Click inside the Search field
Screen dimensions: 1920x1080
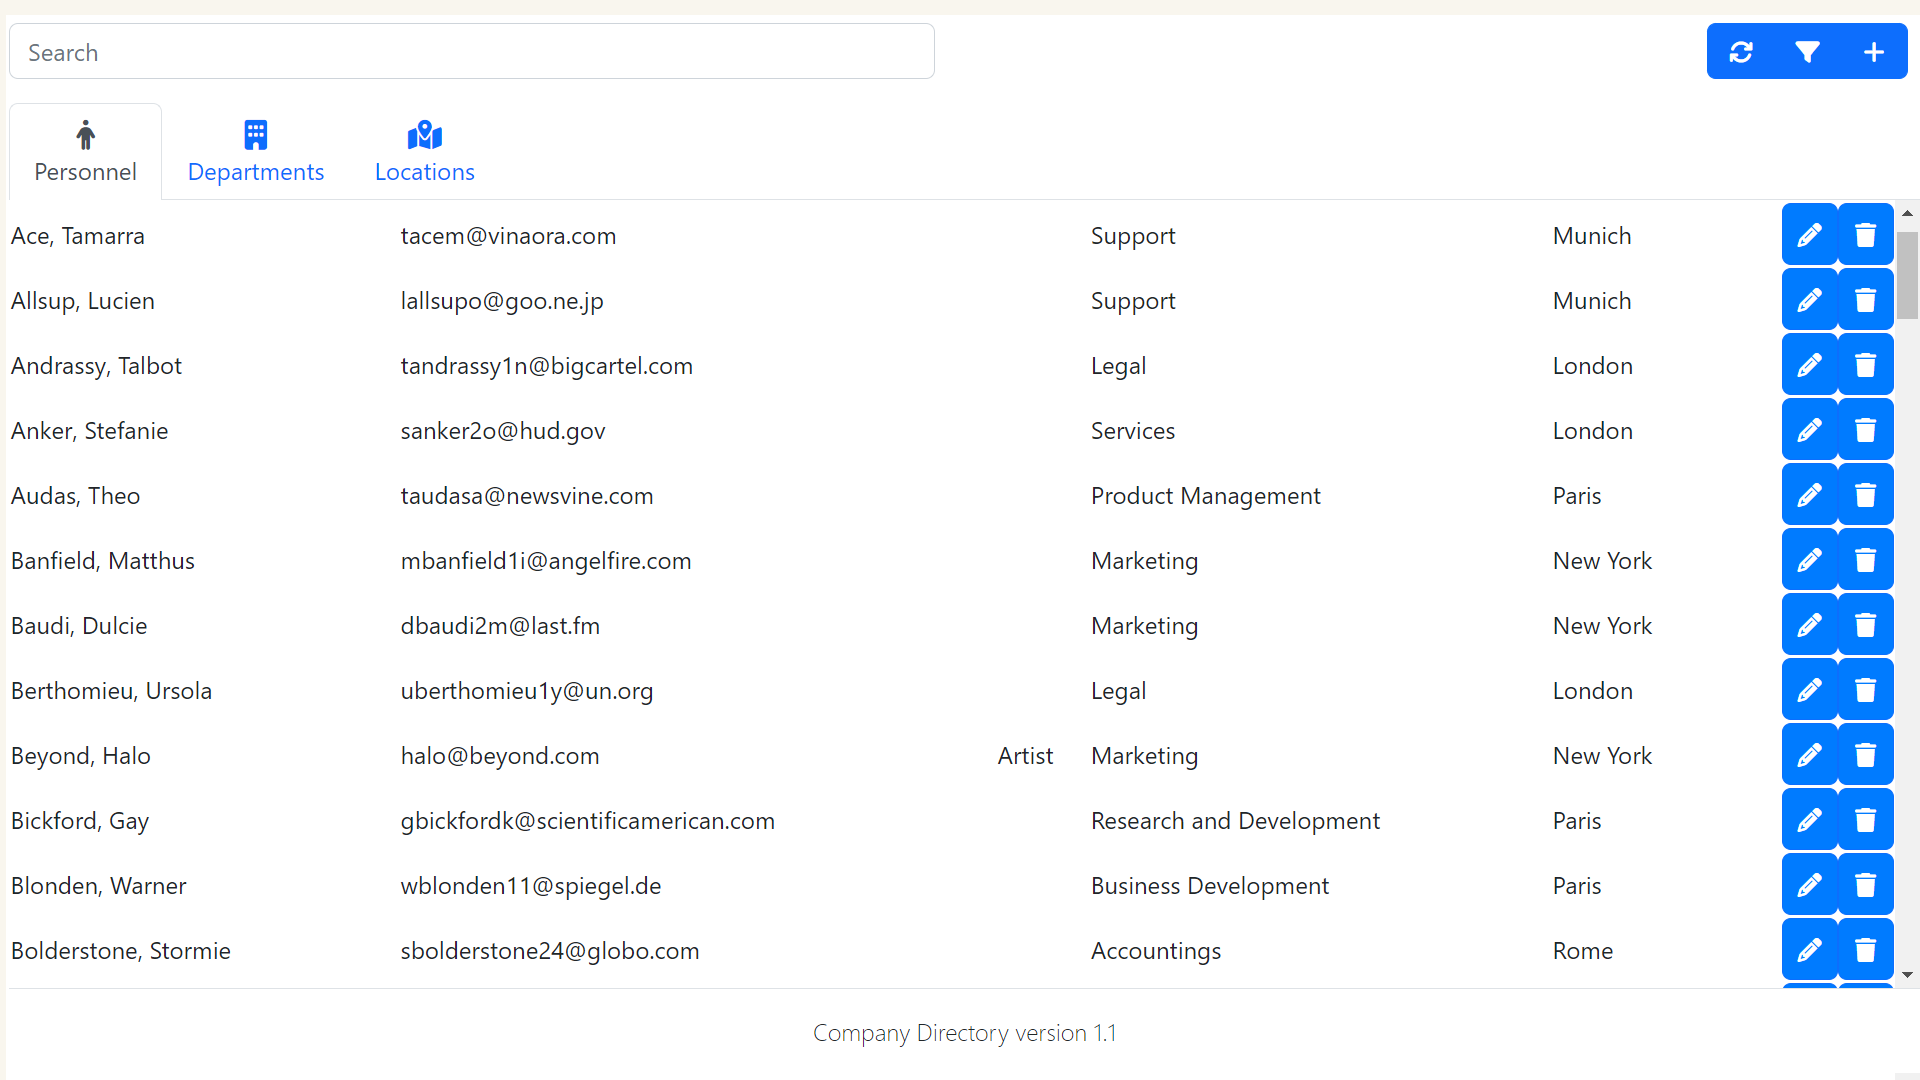pos(470,51)
